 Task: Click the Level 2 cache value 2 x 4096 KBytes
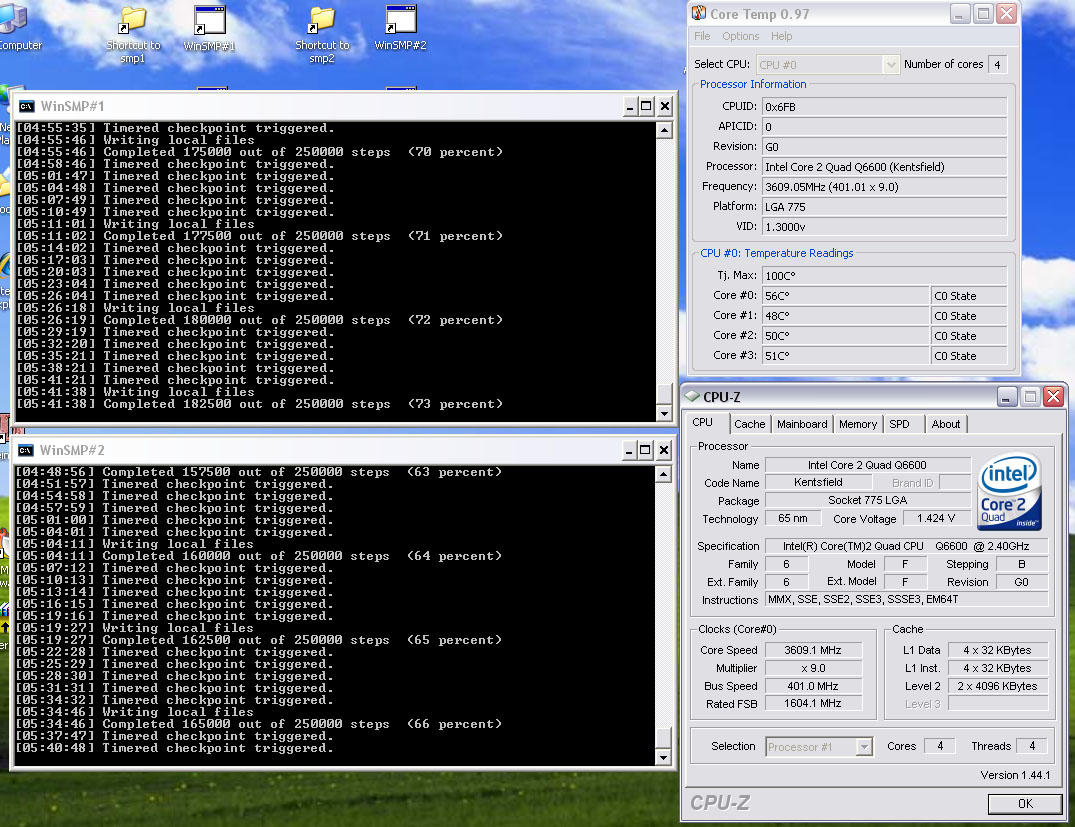point(998,686)
